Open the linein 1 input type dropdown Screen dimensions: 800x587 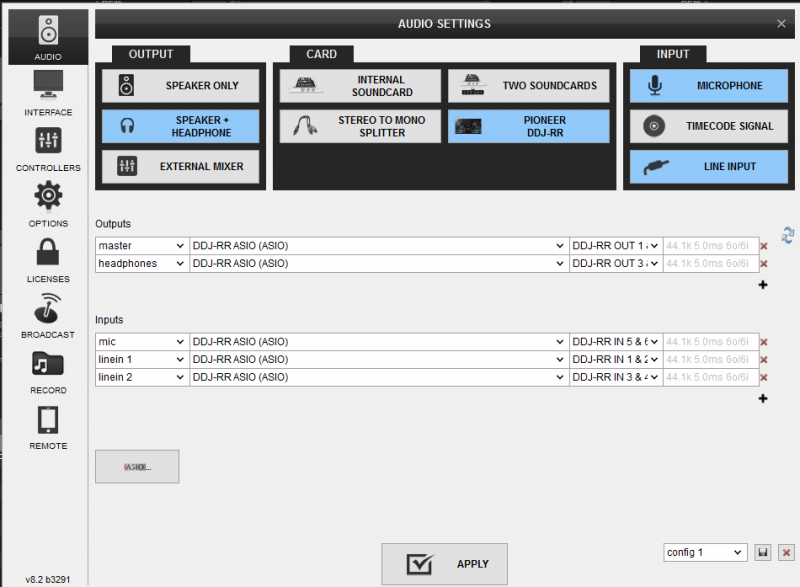tap(142, 360)
